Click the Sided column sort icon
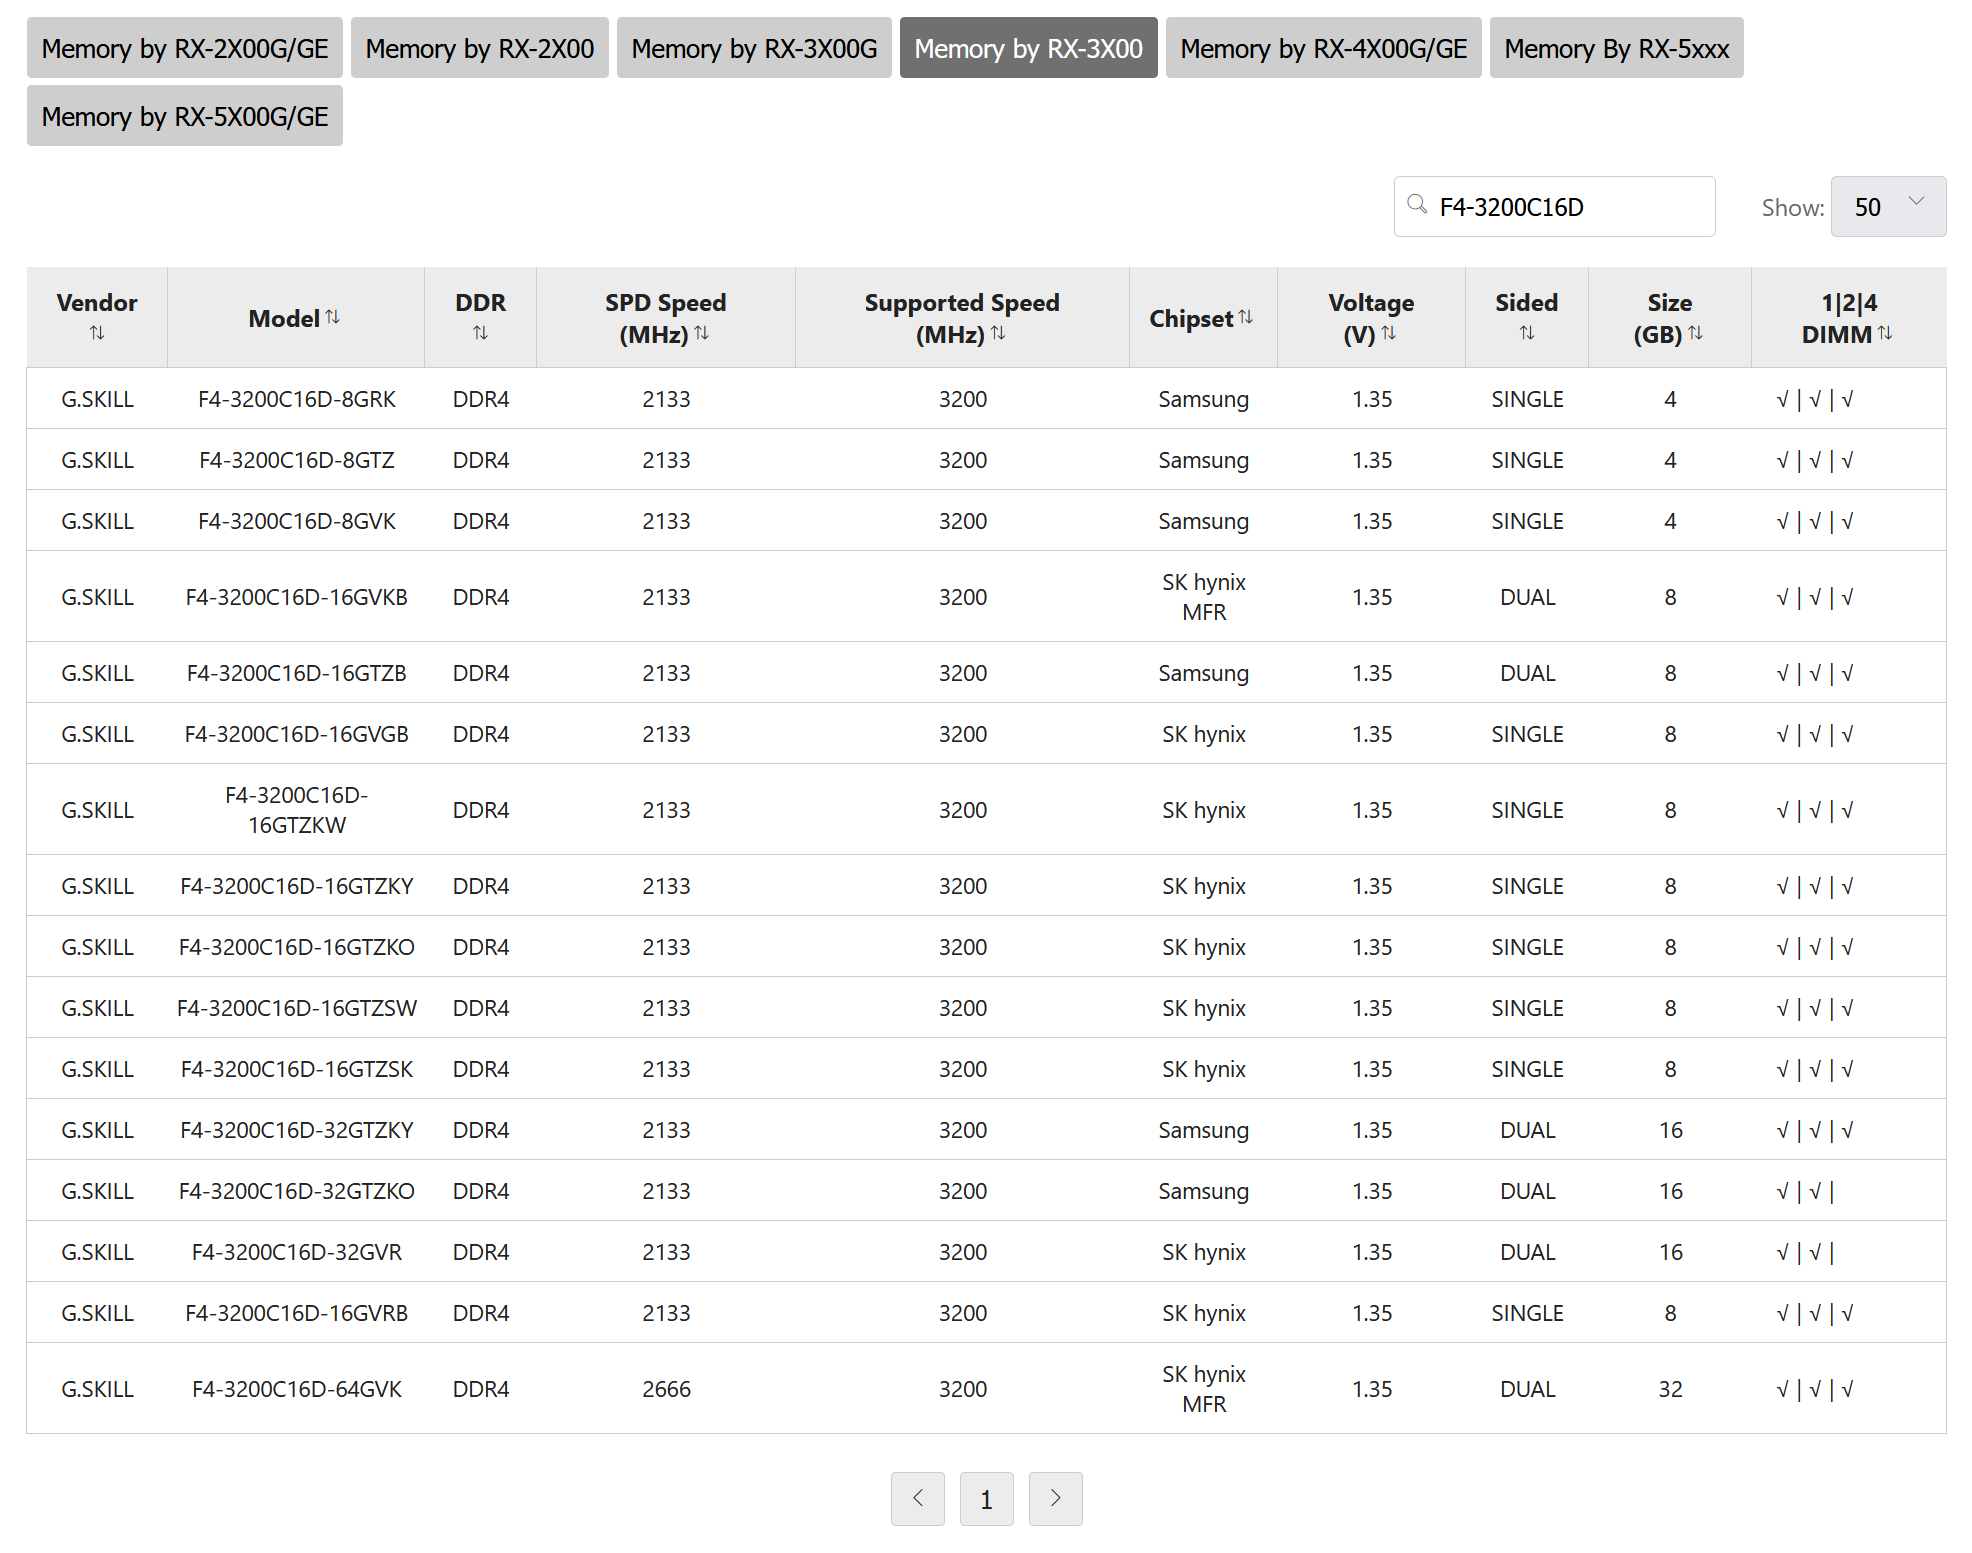 pyautogui.click(x=1527, y=333)
